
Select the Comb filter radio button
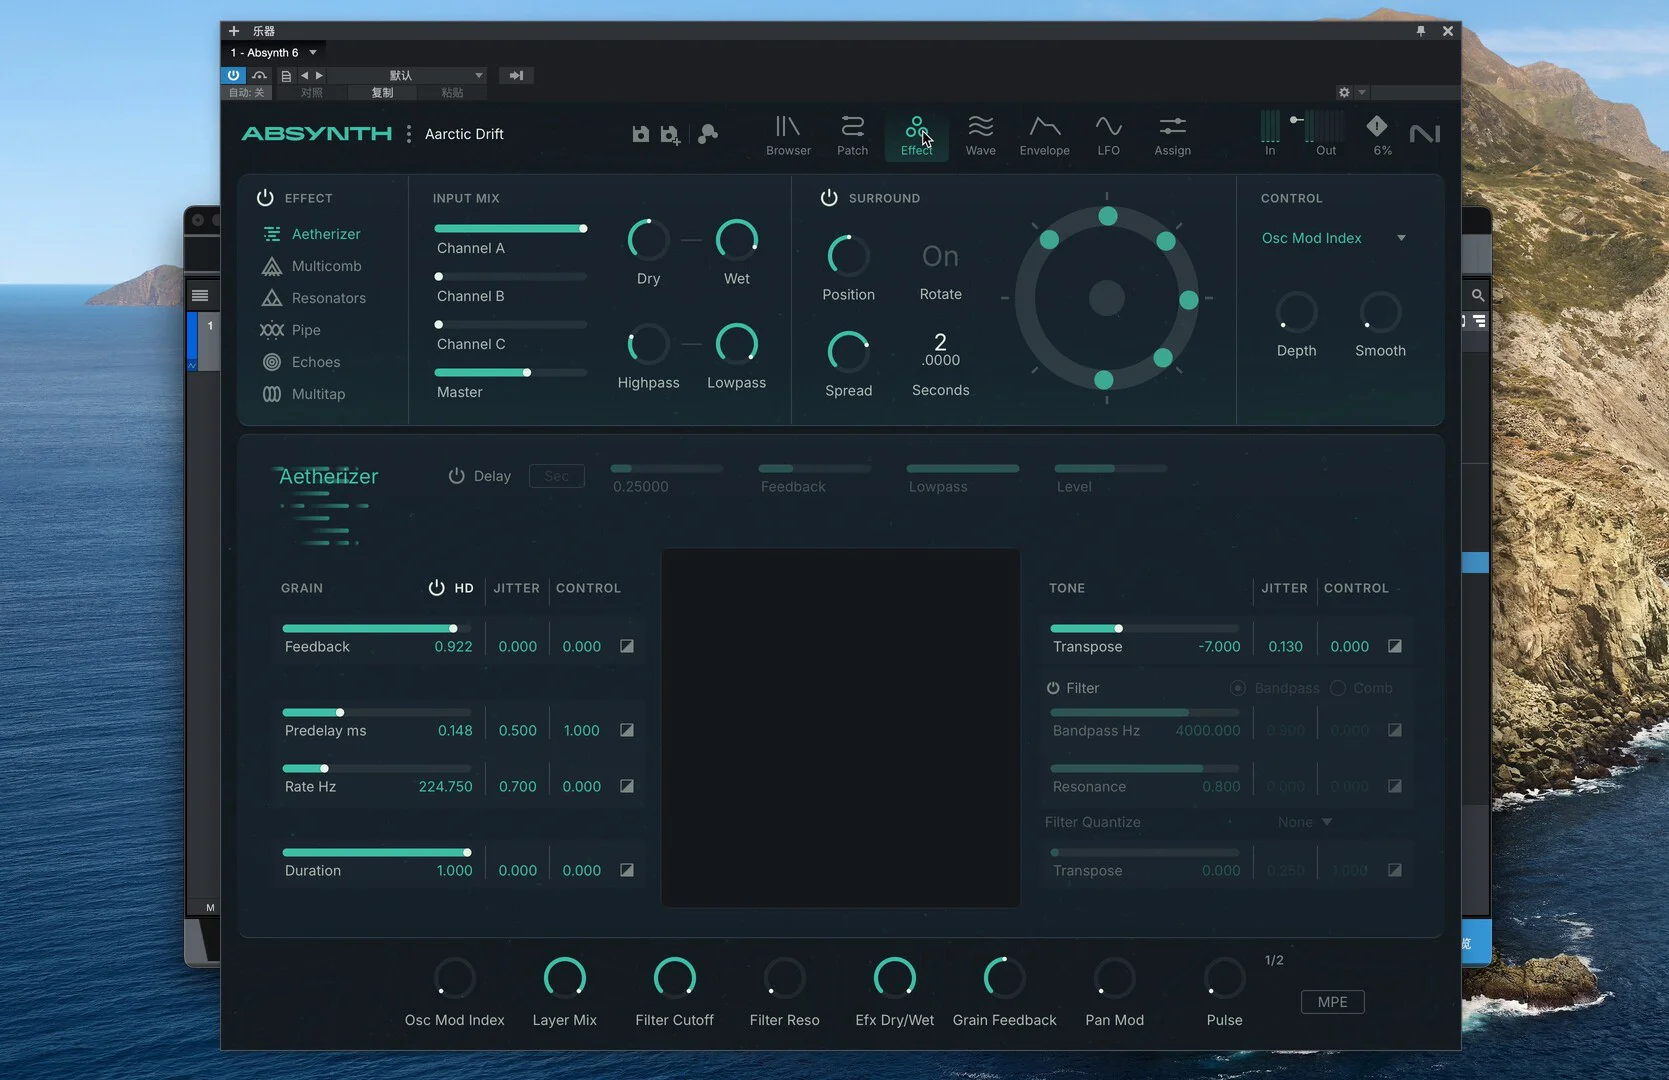(1338, 688)
